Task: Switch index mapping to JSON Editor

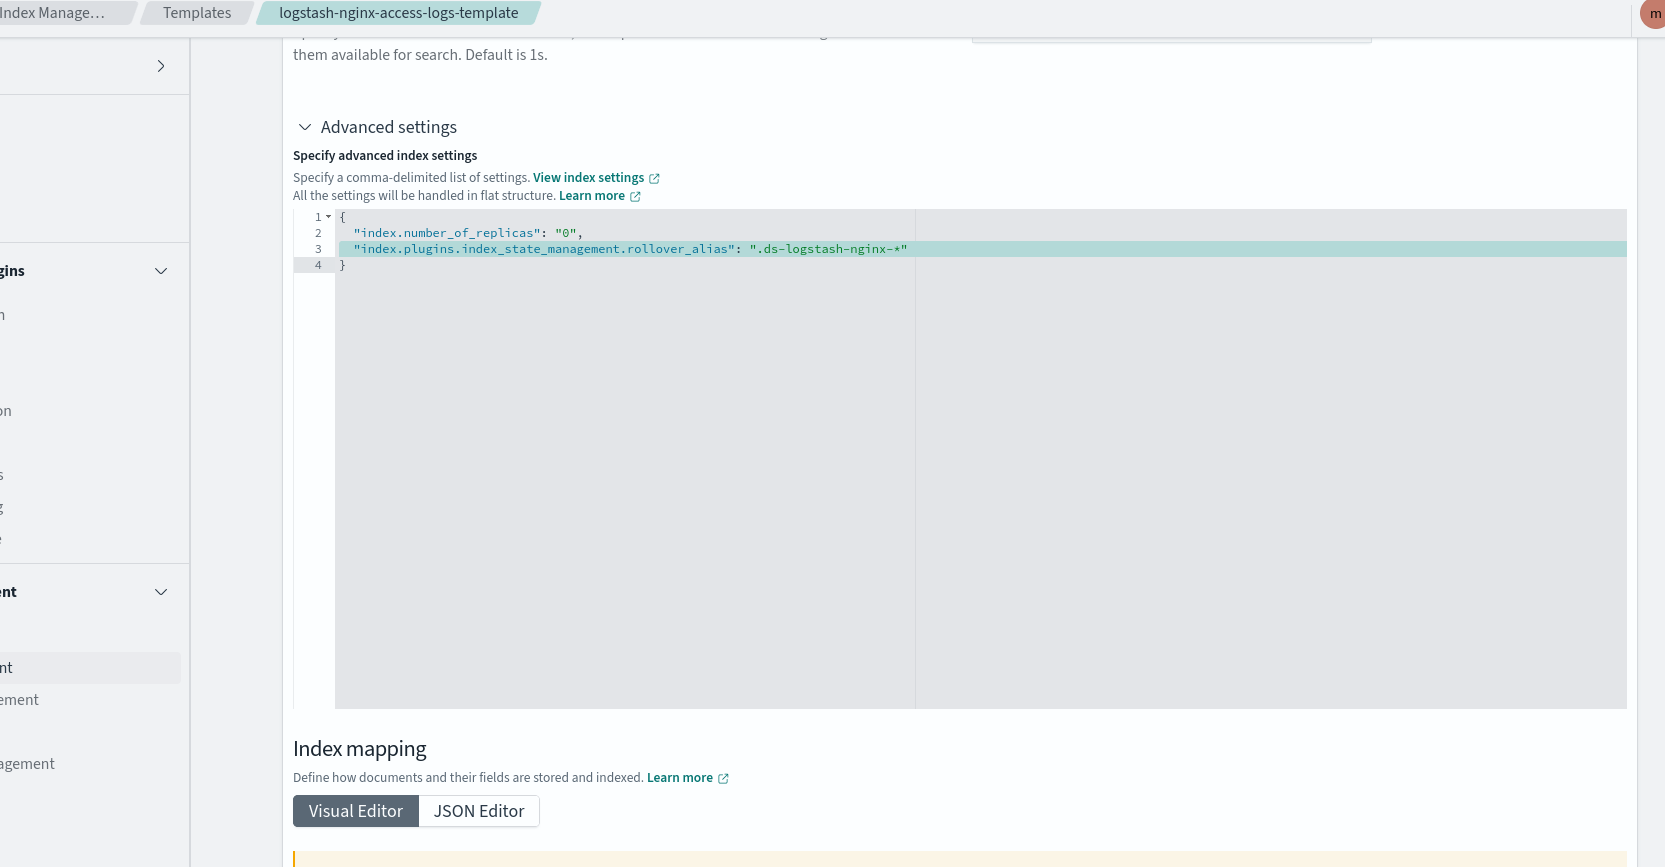Action: pyautogui.click(x=479, y=811)
